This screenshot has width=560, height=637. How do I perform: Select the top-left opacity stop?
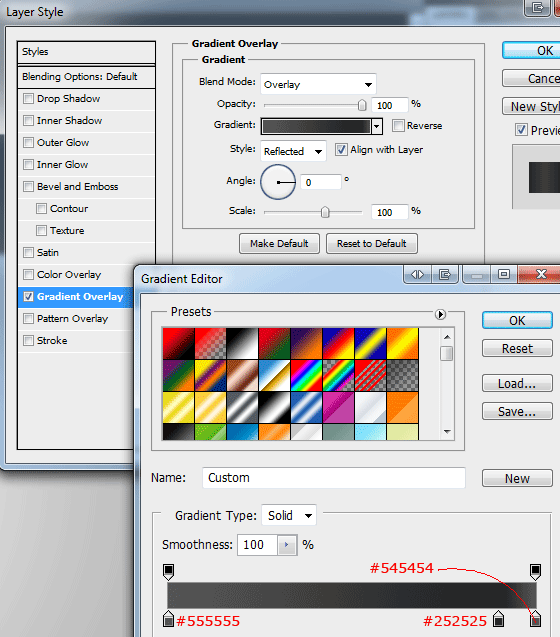tap(168, 572)
